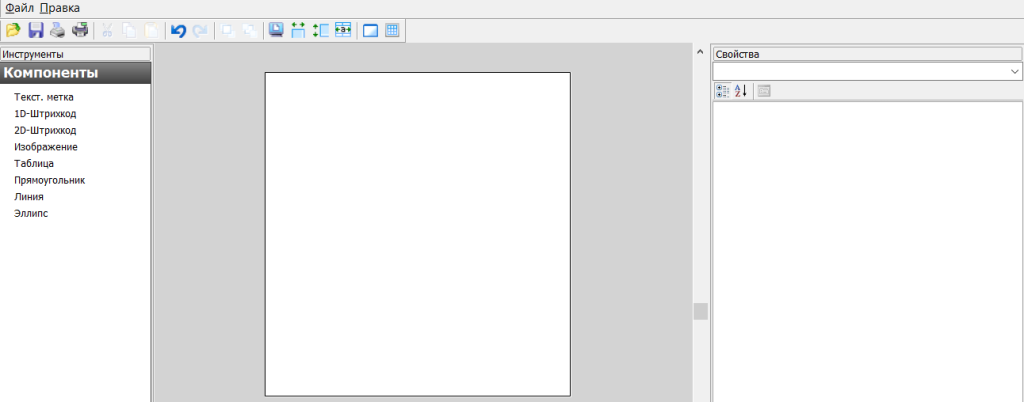The image size is (1024, 402).
Task: Redo the last undone action
Action: tap(200, 30)
